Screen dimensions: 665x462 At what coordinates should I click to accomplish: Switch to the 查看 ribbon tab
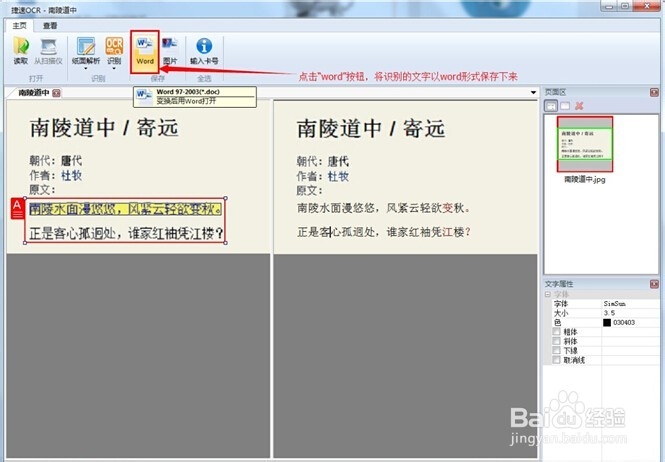pyautogui.click(x=50, y=26)
